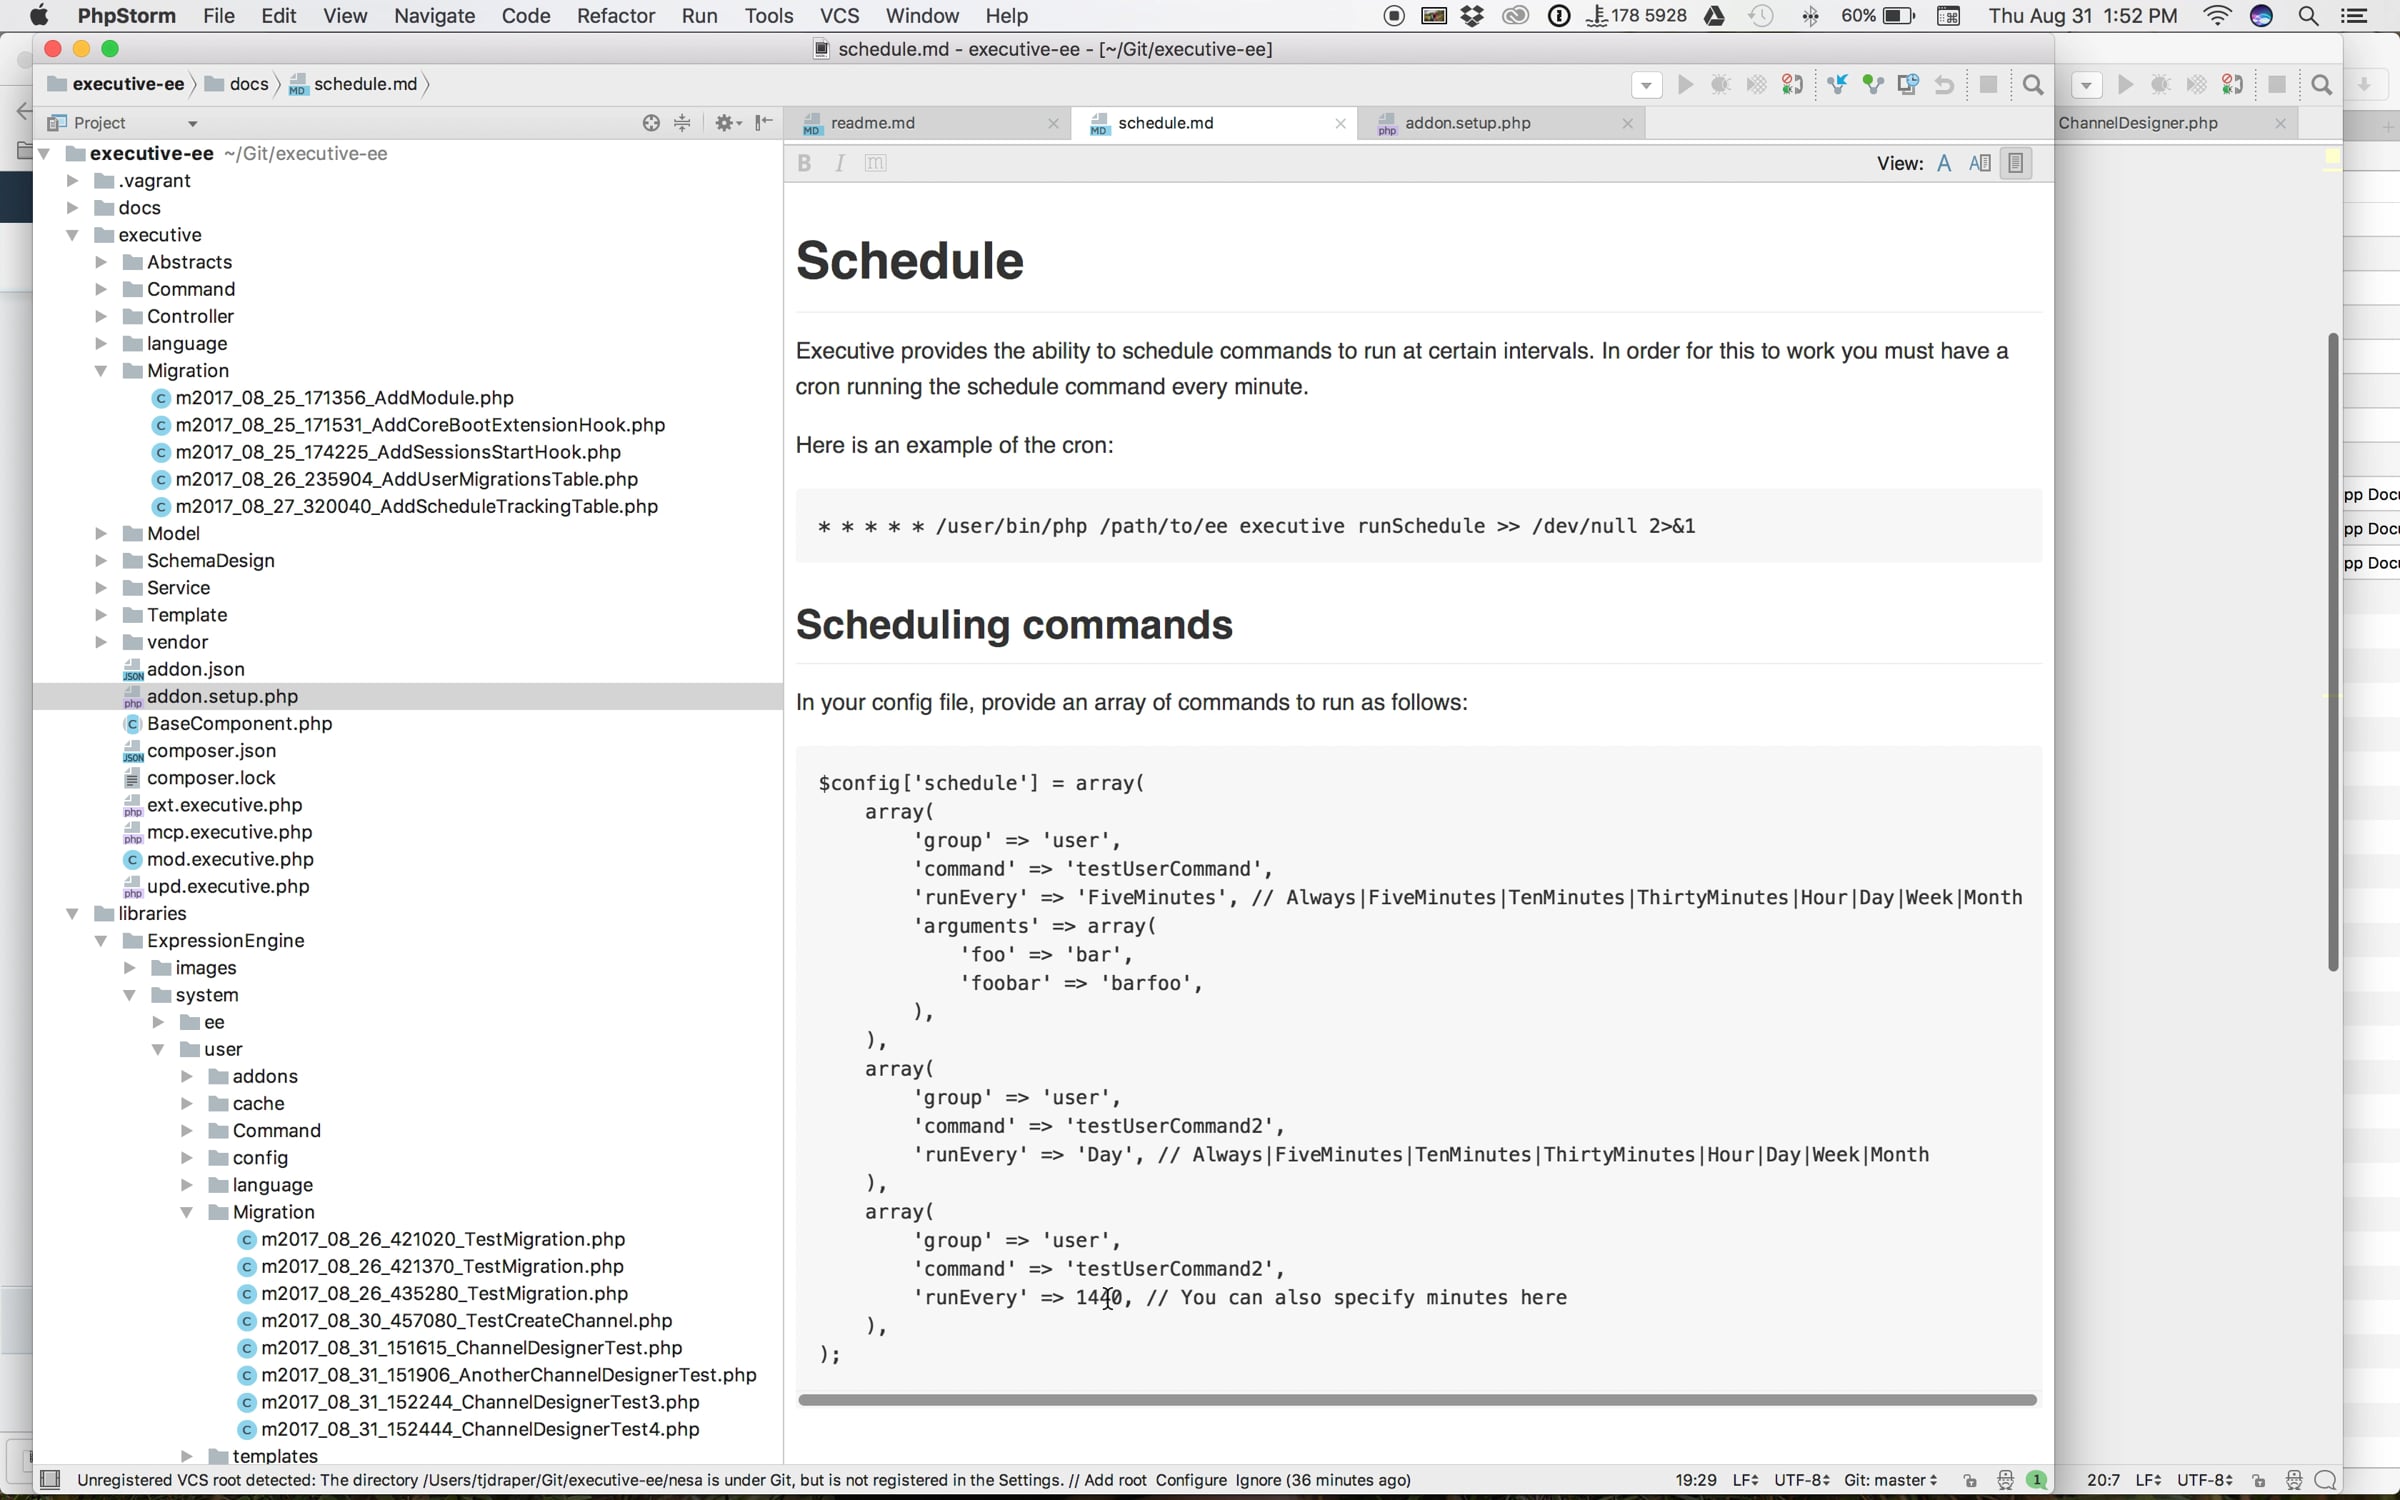2400x1500 pixels.
Task: Click green notification bubble showing 1
Action: (2037, 1480)
